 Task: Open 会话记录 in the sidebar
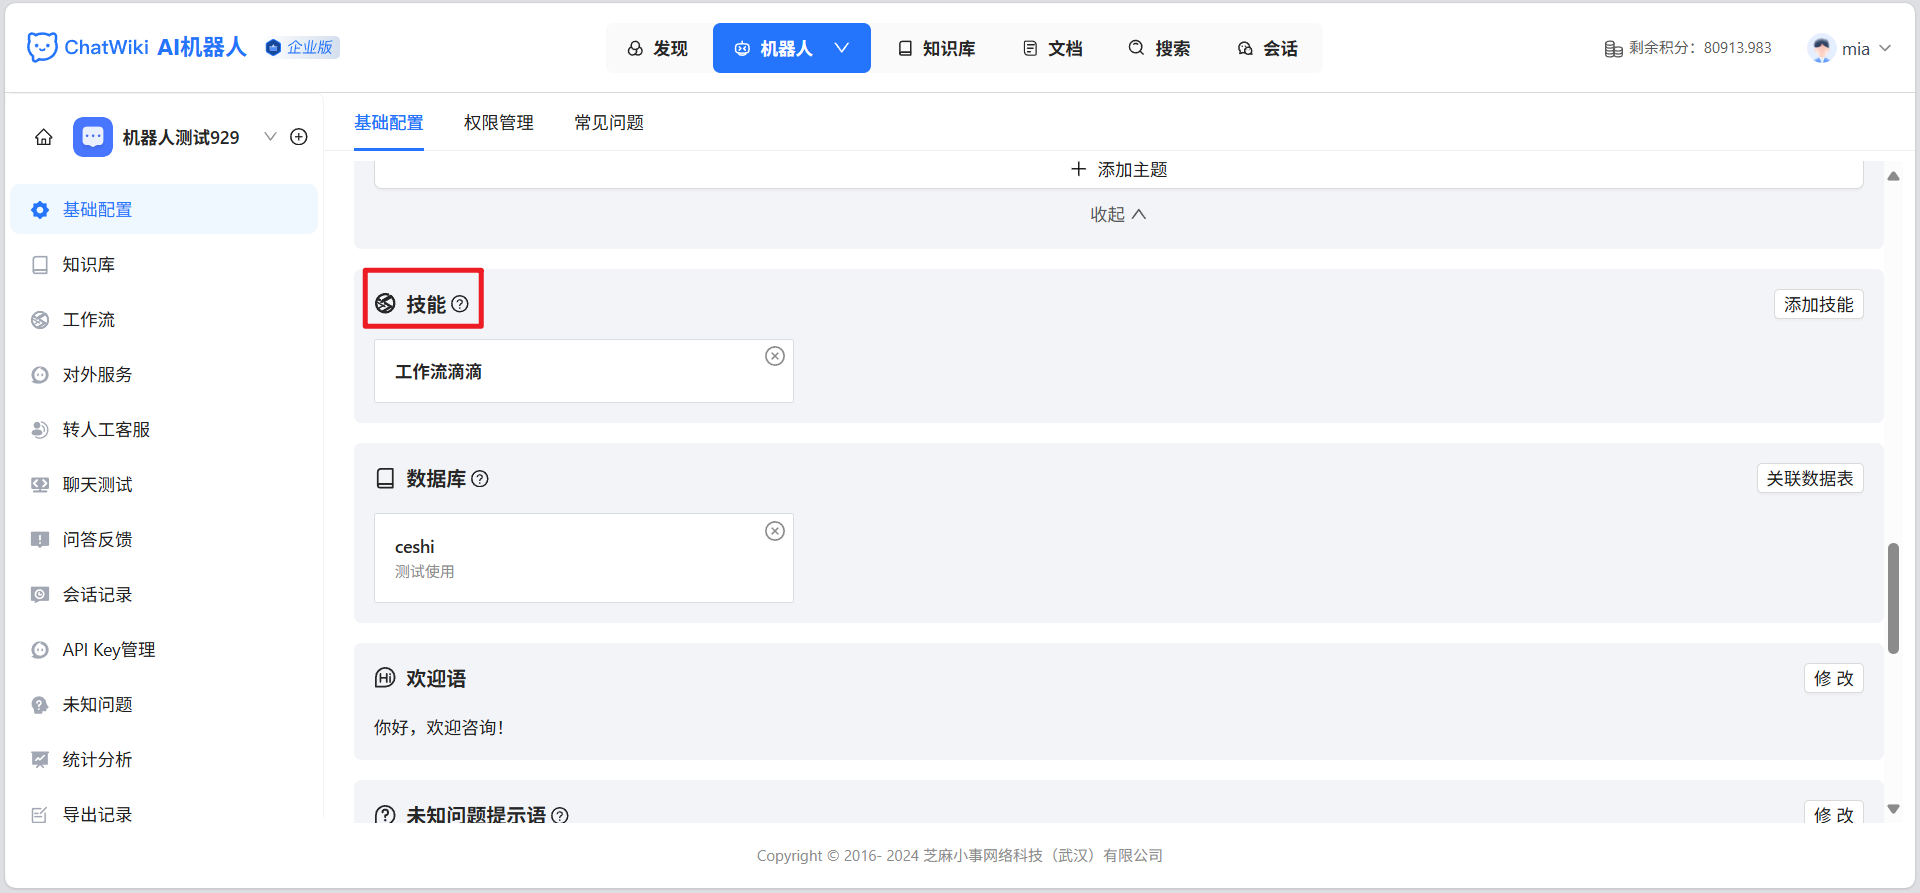coord(164,594)
